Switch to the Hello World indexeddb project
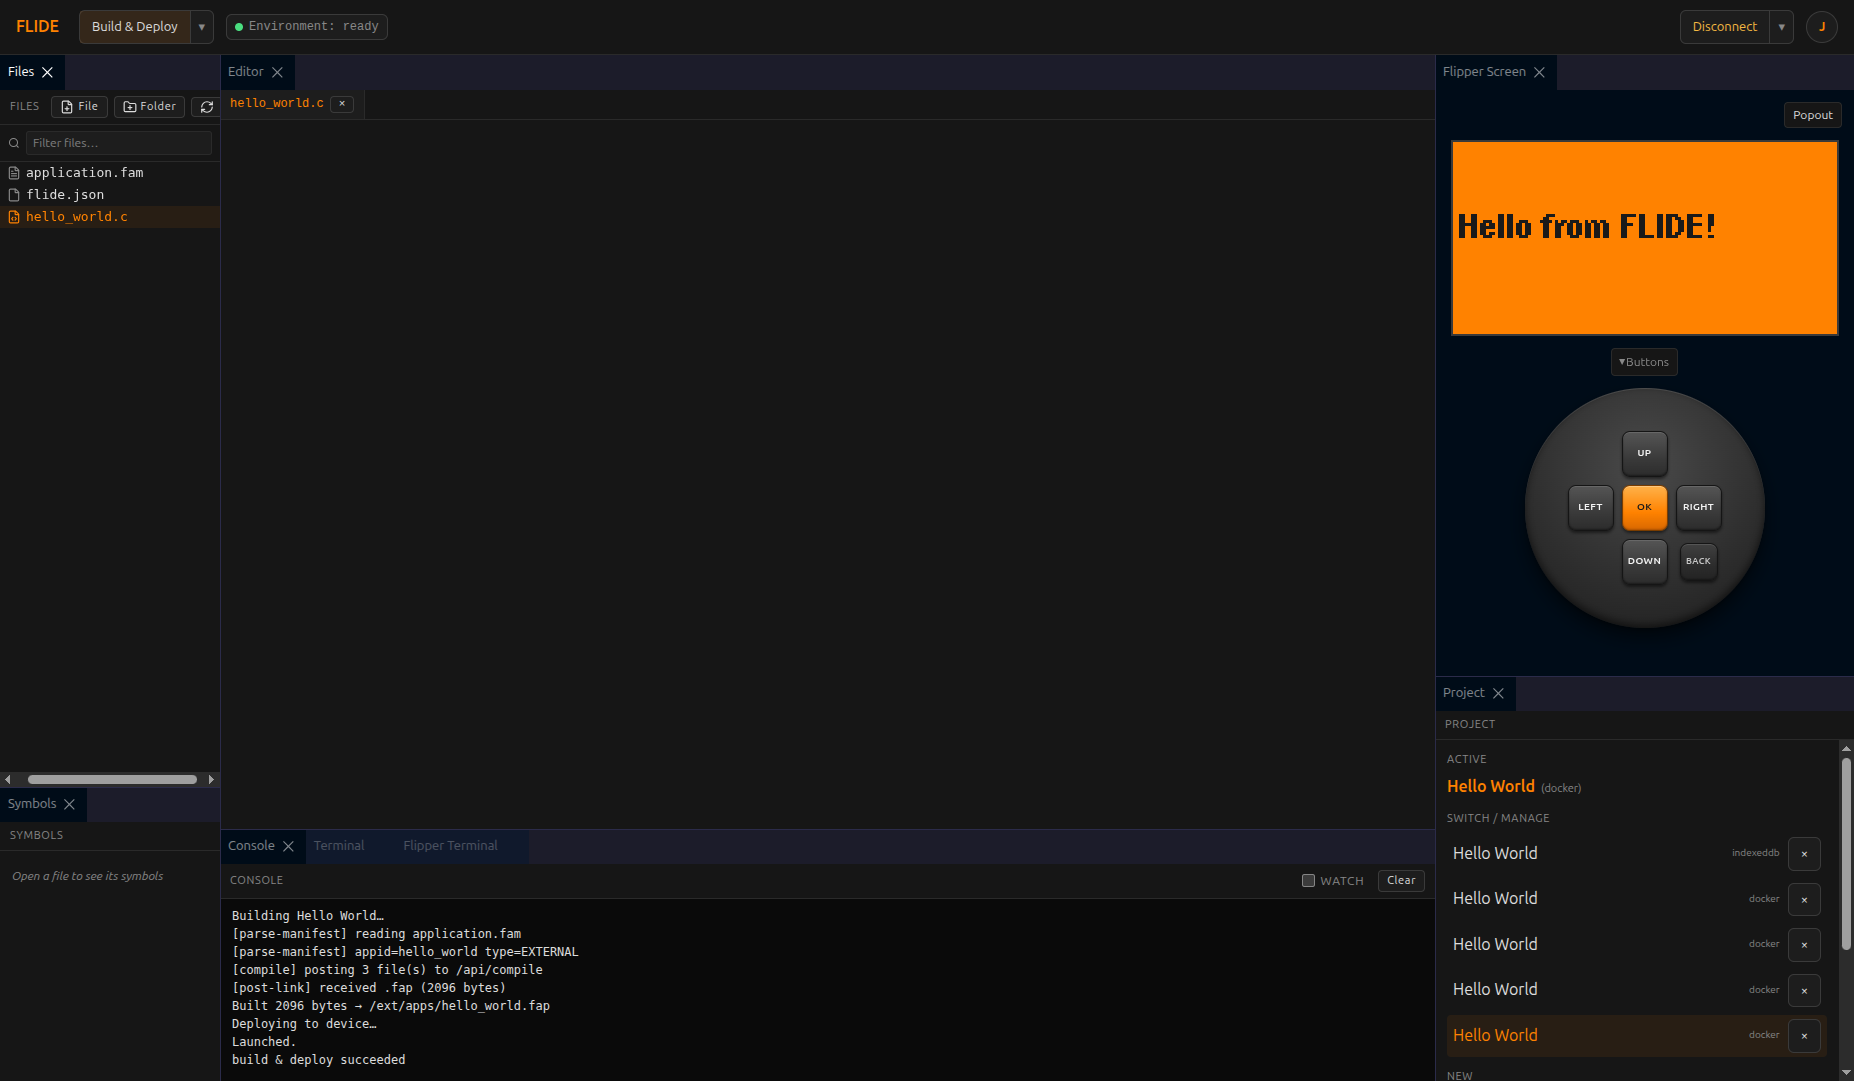1854x1081 pixels. 1616,854
